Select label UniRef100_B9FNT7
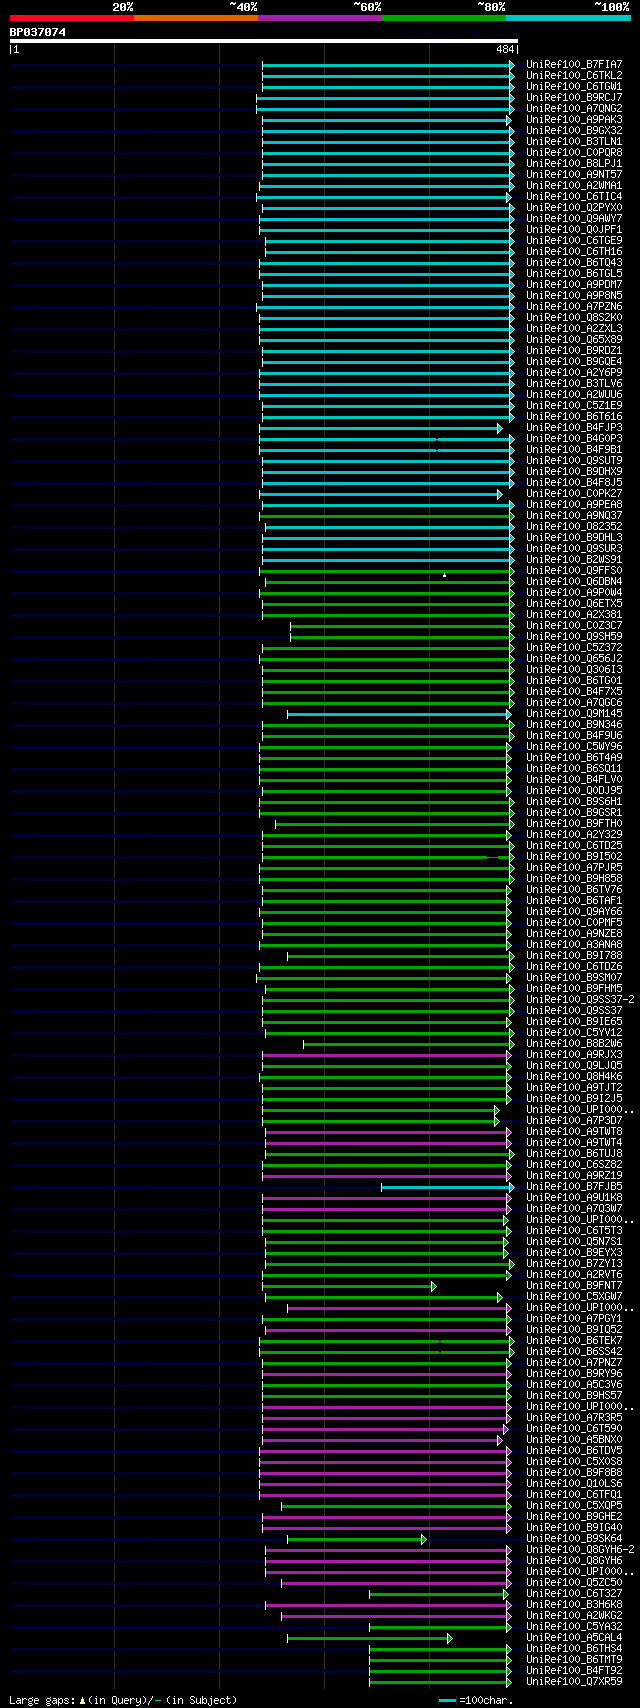 (x=574, y=1286)
